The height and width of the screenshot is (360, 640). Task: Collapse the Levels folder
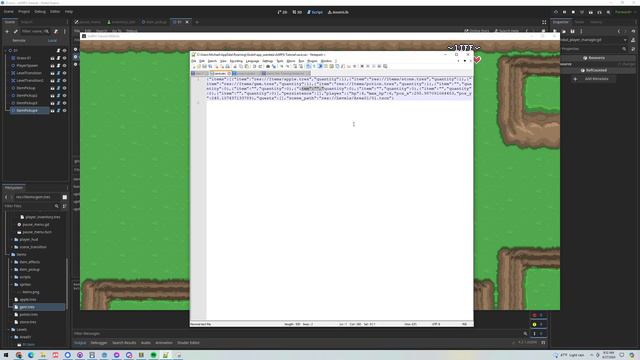9,329
